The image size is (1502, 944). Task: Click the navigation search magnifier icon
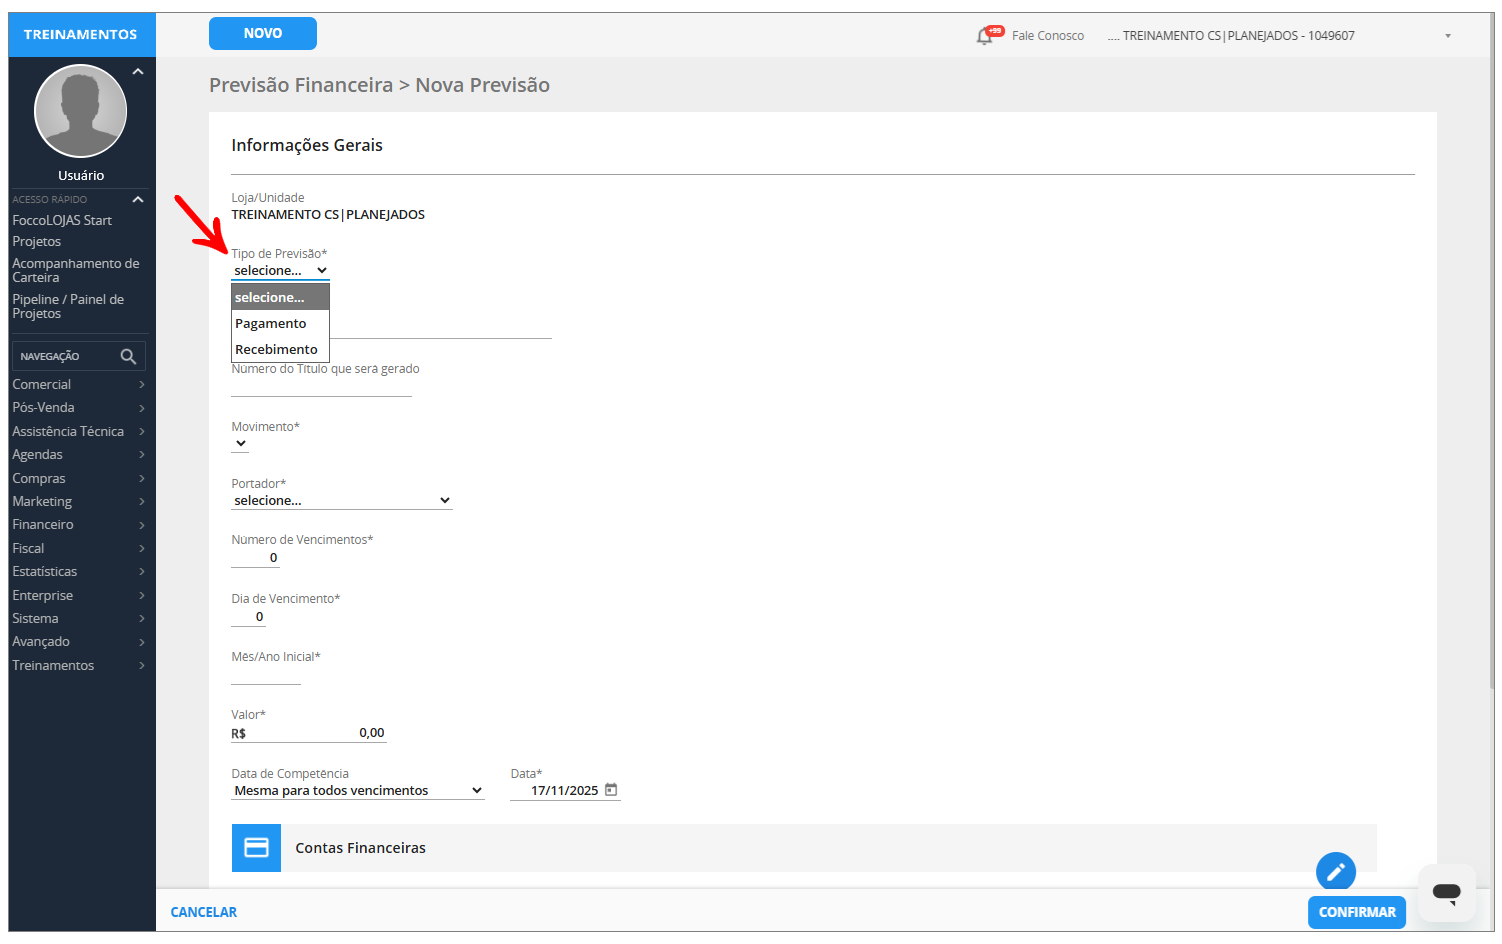[x=128, y=356]
